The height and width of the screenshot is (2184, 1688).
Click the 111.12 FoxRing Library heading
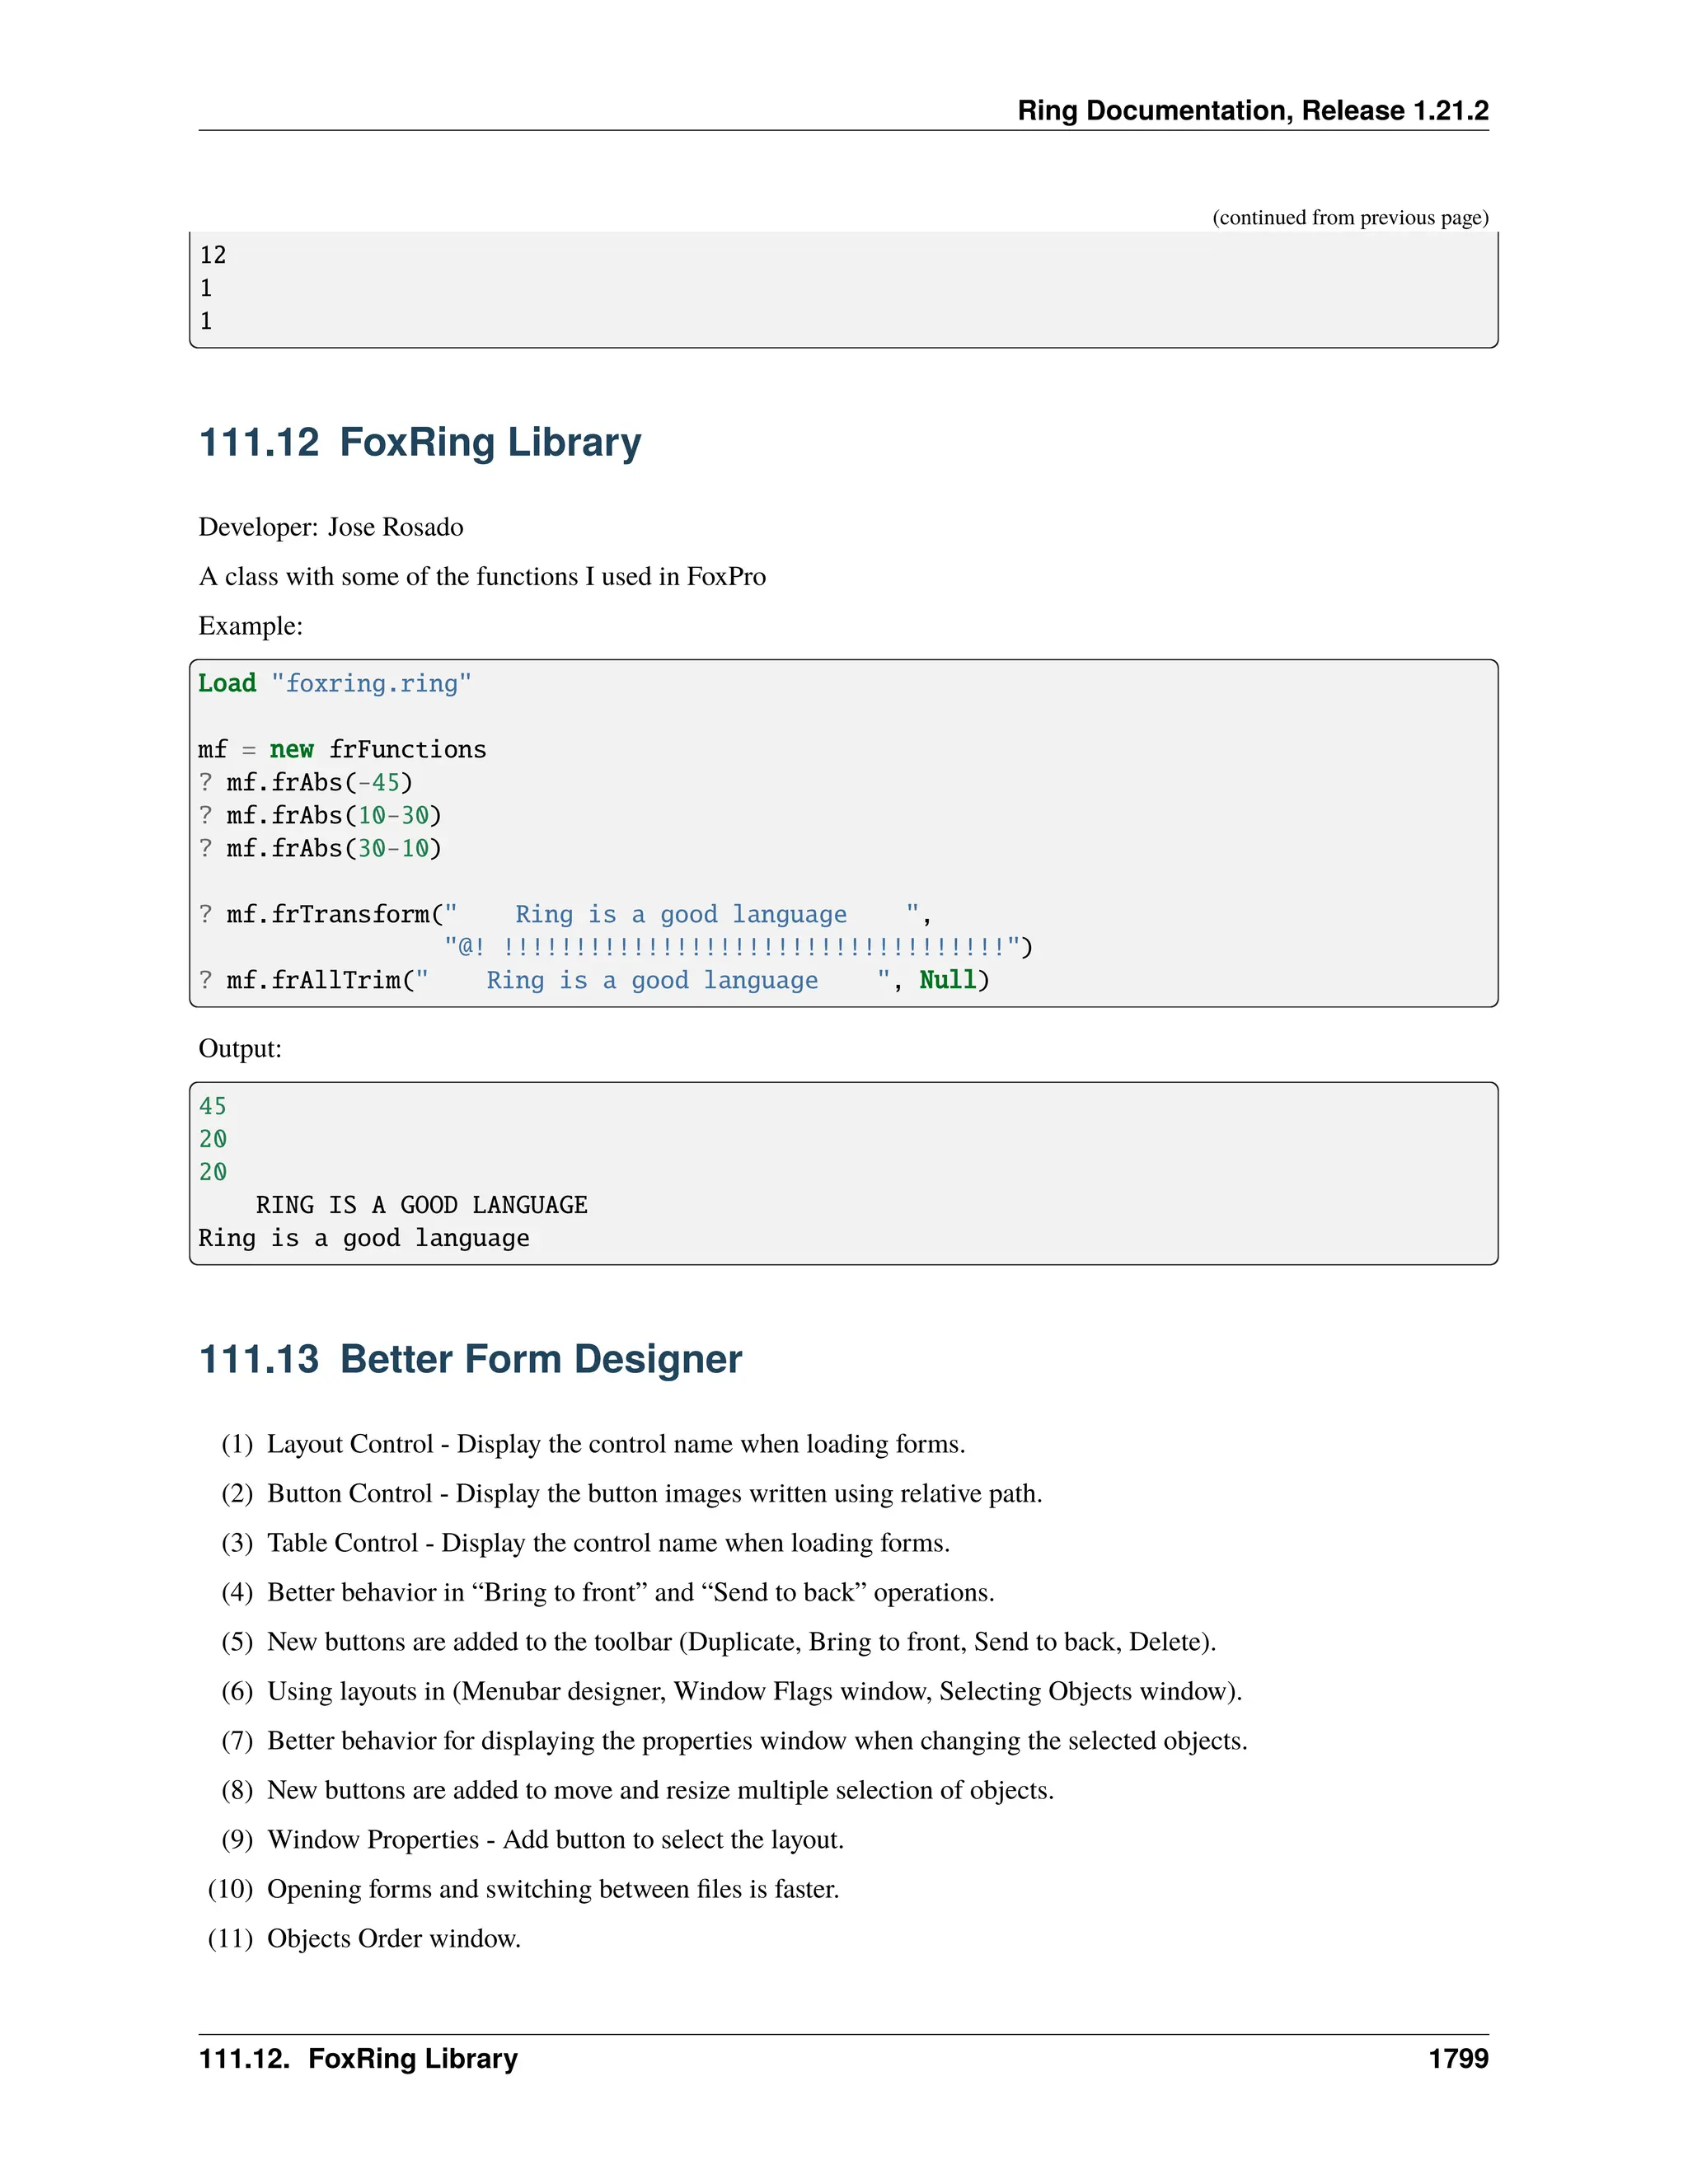(x=420, y=442)
